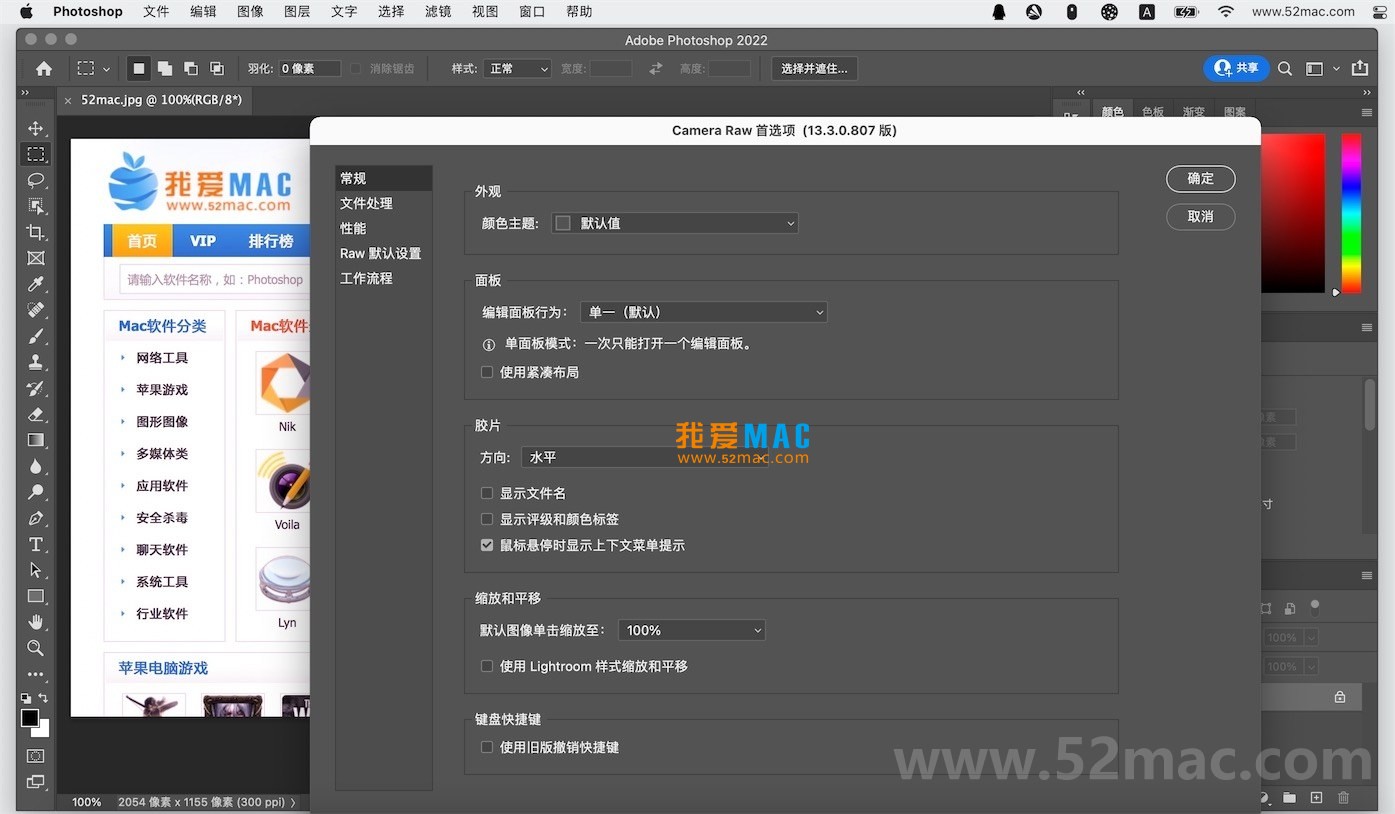1395x814 pixels.
Task: Open the 颜色主题 dropdown
Action: (x=675, y=223)
